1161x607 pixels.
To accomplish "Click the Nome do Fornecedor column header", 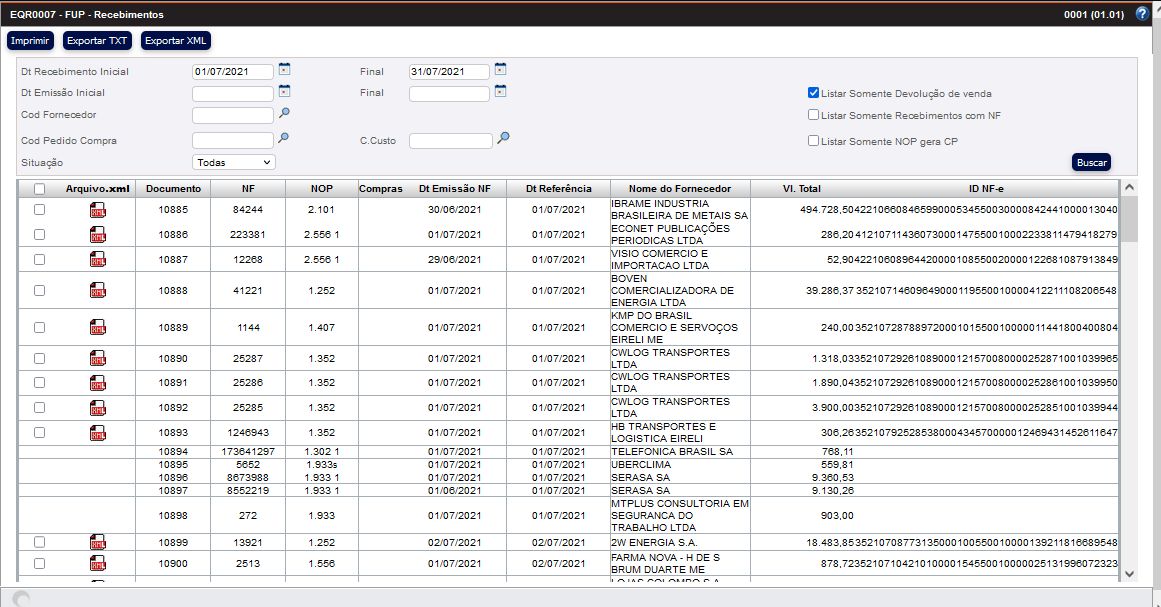I will (680, 189).
